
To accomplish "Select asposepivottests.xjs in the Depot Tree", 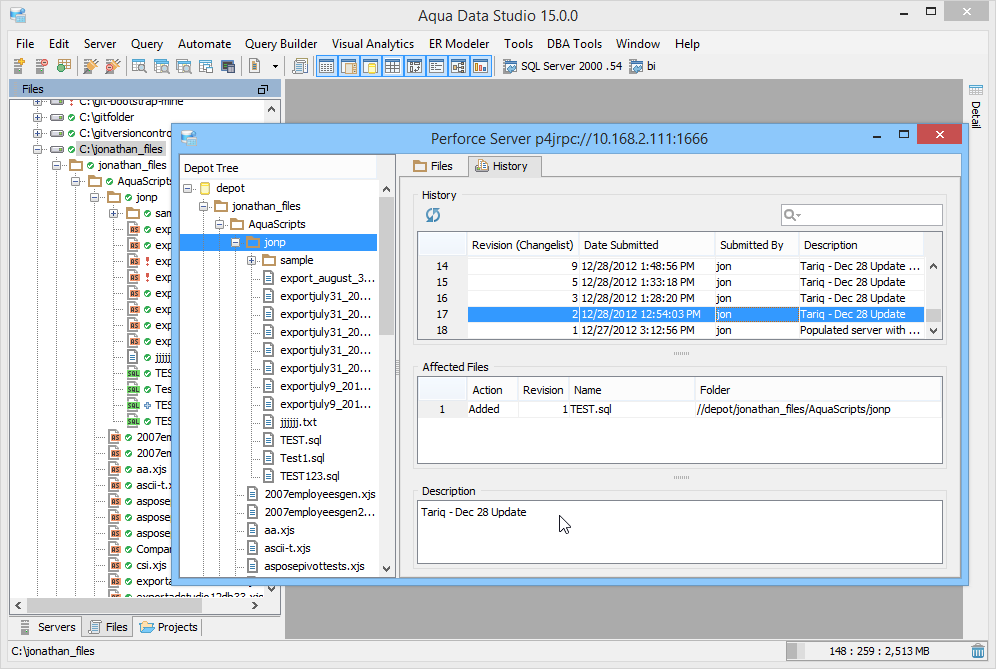I will tap(314, 566).
